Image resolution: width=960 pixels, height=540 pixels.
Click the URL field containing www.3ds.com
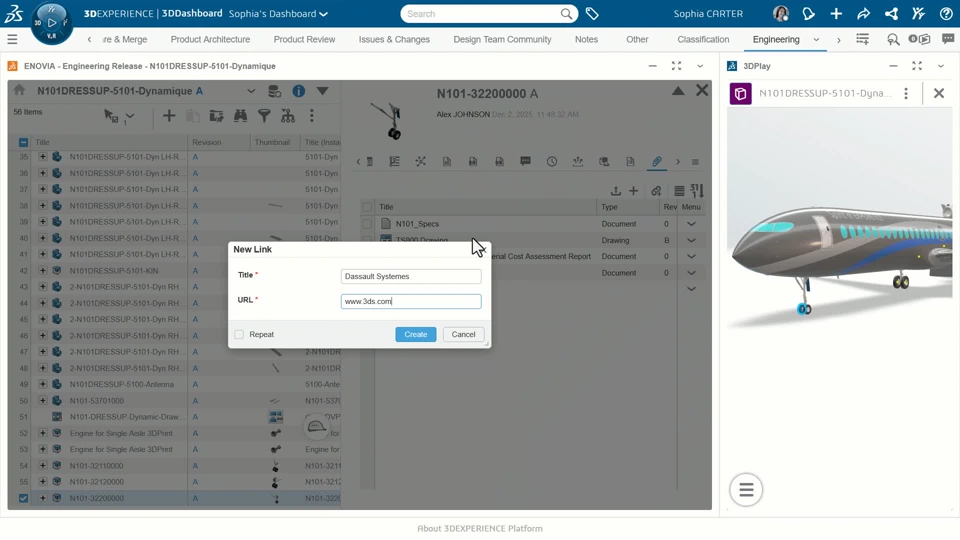coord(411,301)
